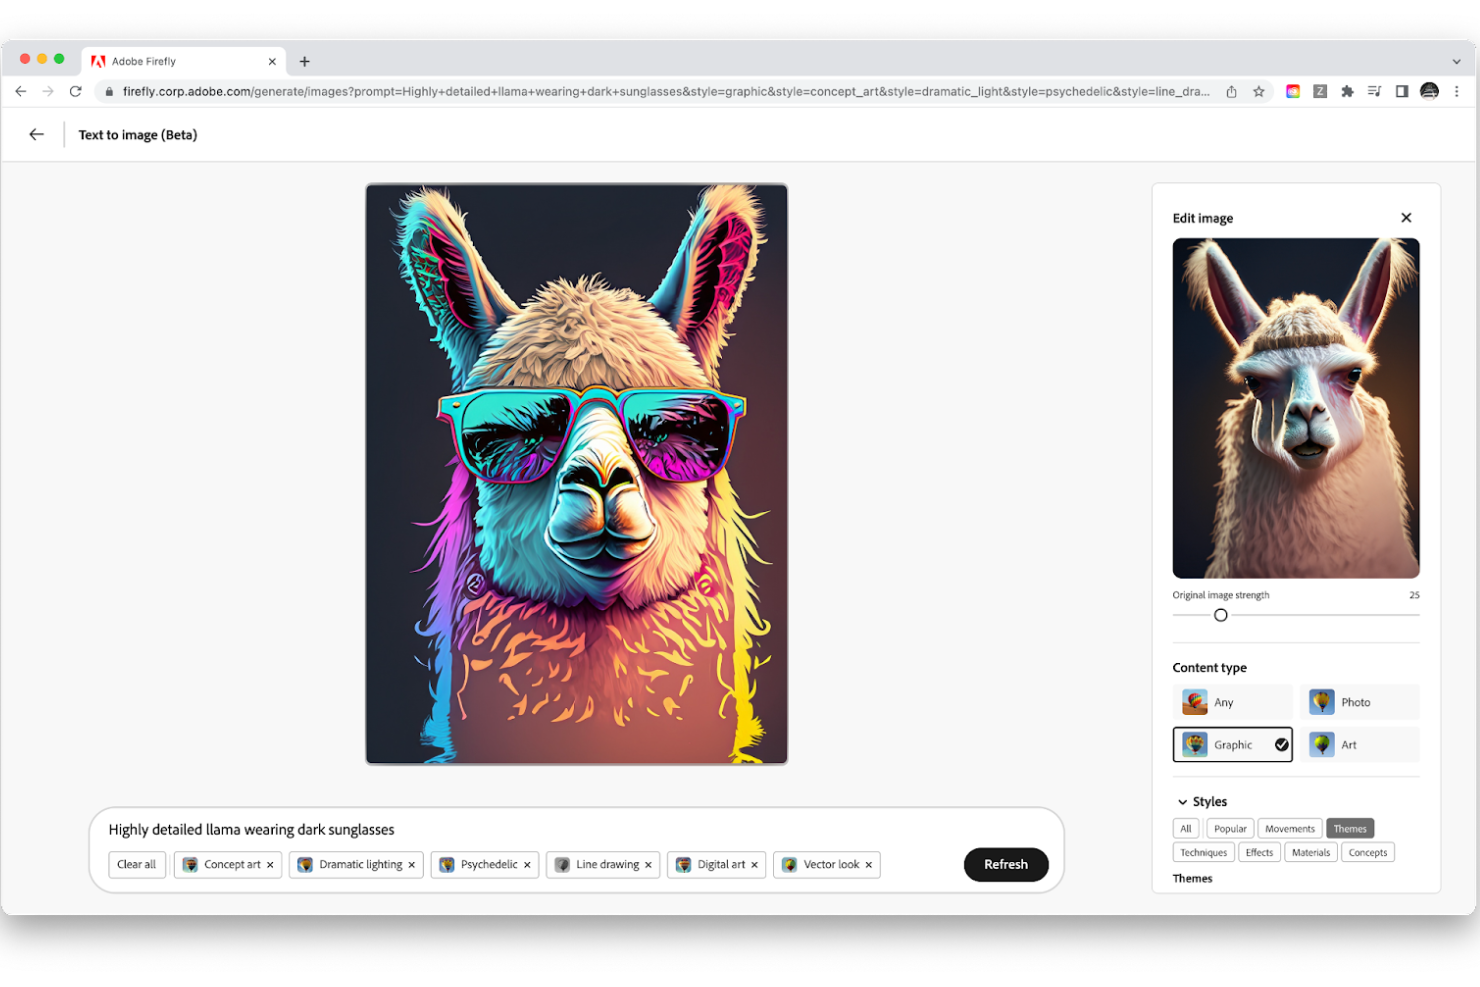This screenshot has width=1480, height=987.
Task: Click browser forward navigation arrow
Action: coord(48,91)
